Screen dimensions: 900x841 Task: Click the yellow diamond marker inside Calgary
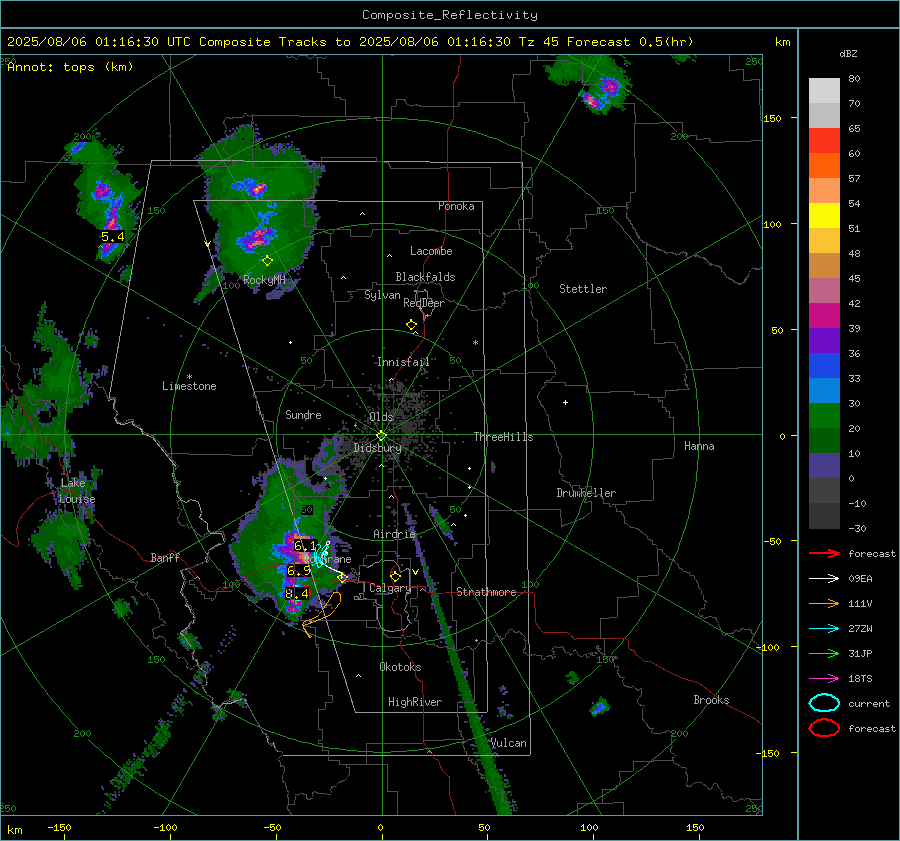(x=395, y=576)
